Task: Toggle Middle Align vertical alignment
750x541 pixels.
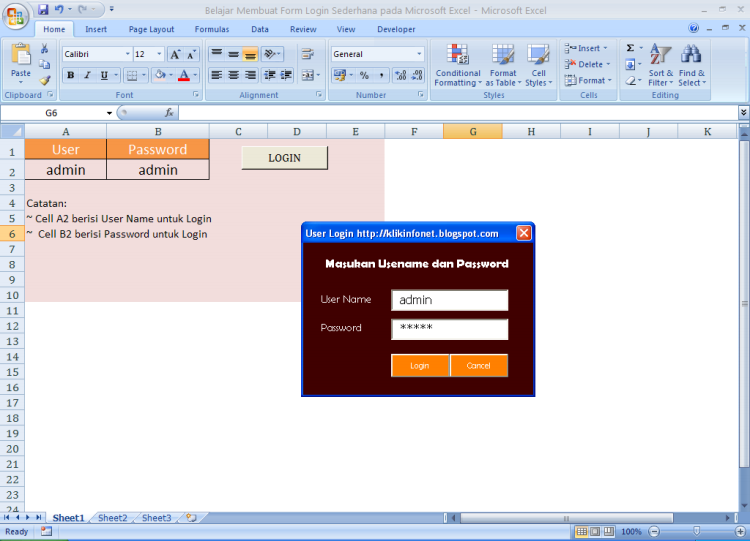Action: [233, 54]
